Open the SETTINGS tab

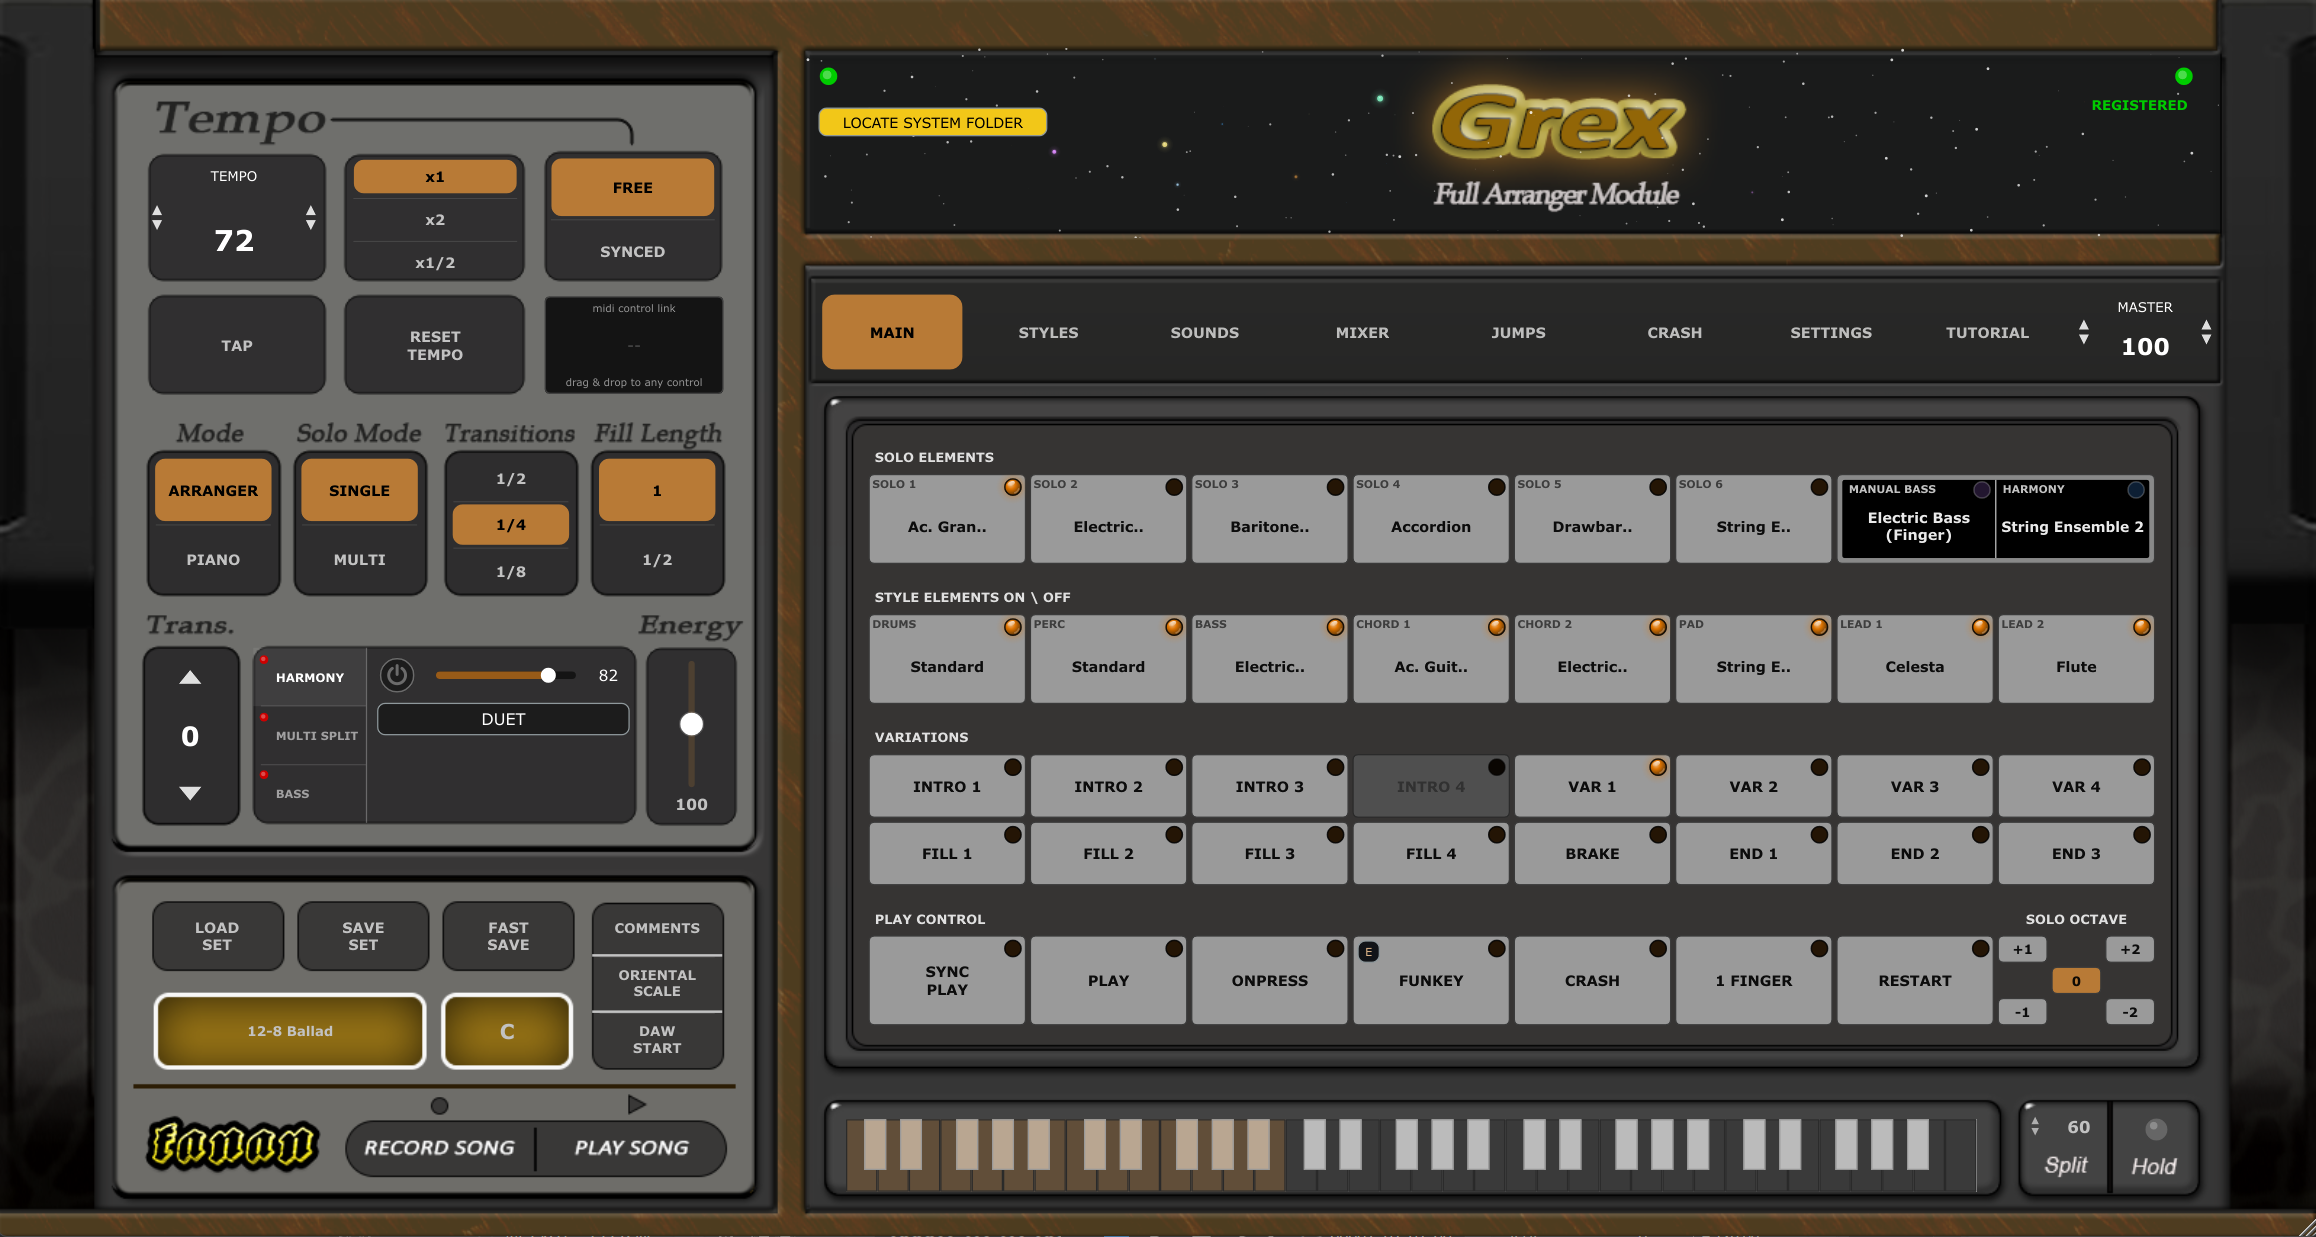[x=1830, y=332]
